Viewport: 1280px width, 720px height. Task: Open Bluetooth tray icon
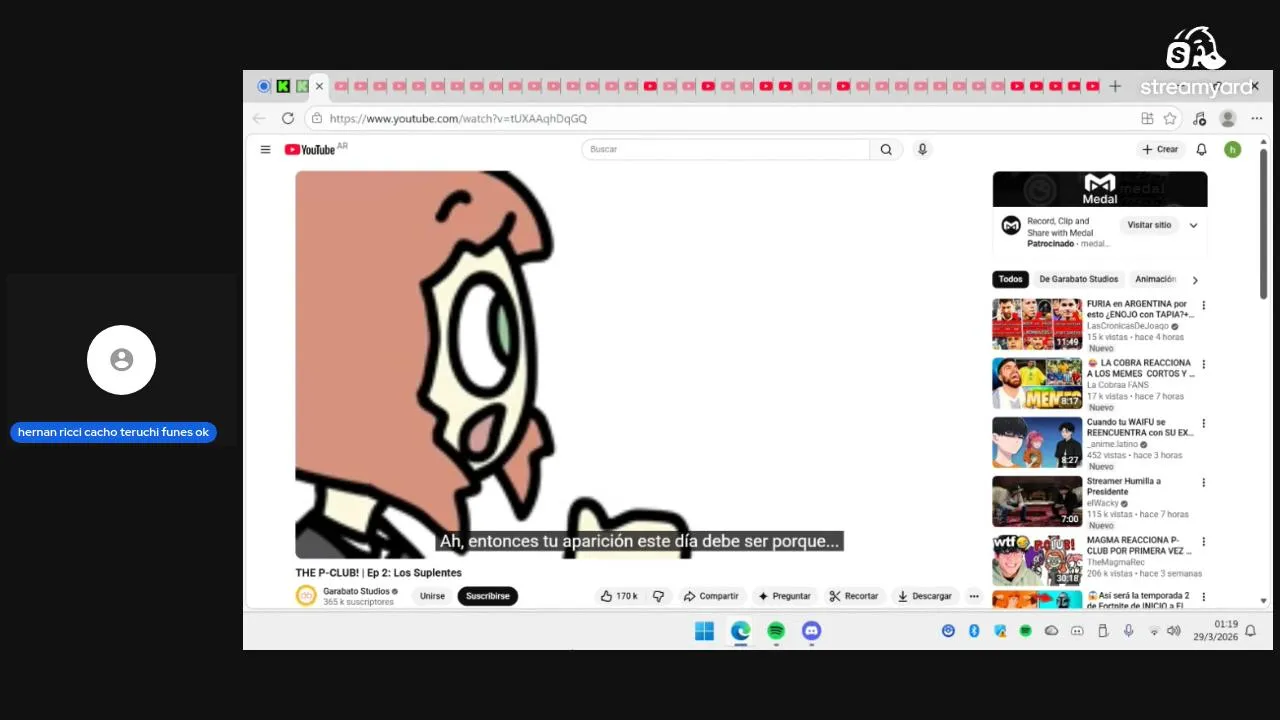pyautogui.click(x=974, y=631)
